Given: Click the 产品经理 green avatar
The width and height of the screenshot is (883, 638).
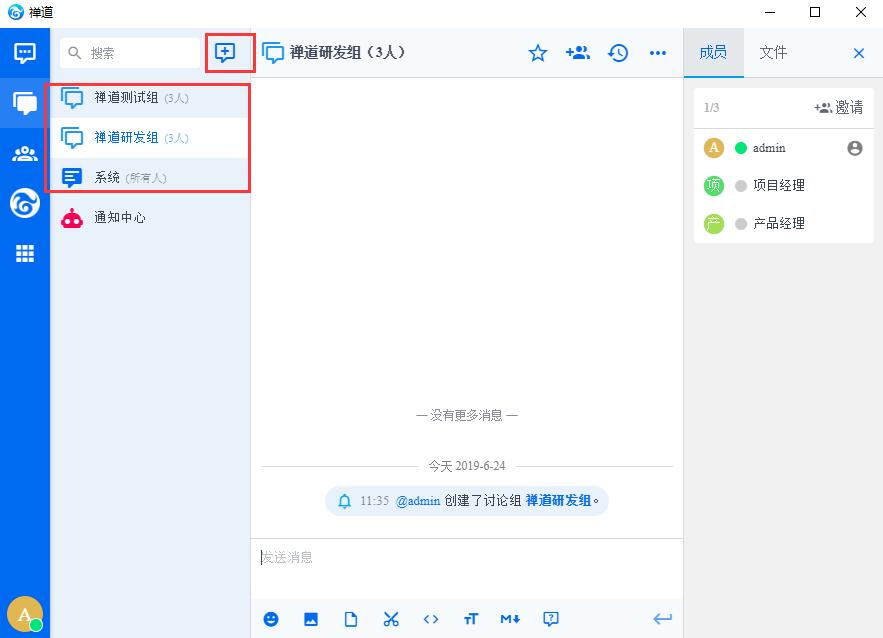Looking at the screenshot, I should point(713,224).
